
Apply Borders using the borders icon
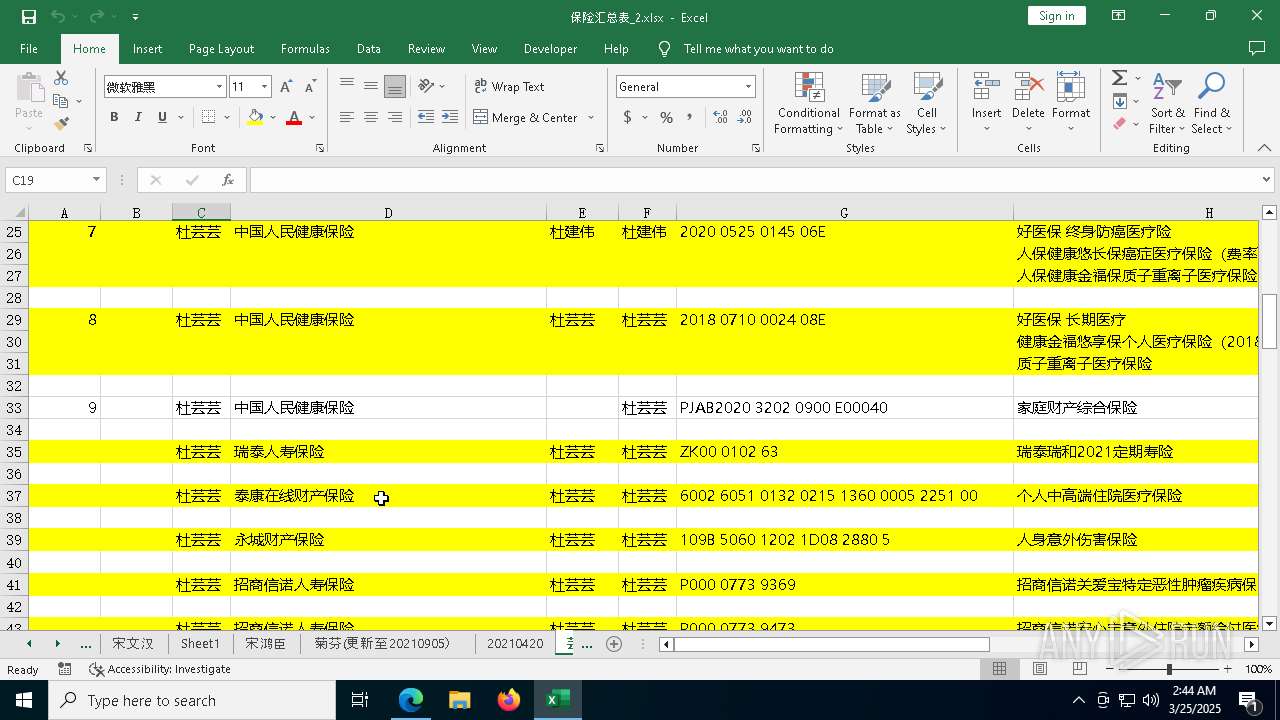point(208,117)
